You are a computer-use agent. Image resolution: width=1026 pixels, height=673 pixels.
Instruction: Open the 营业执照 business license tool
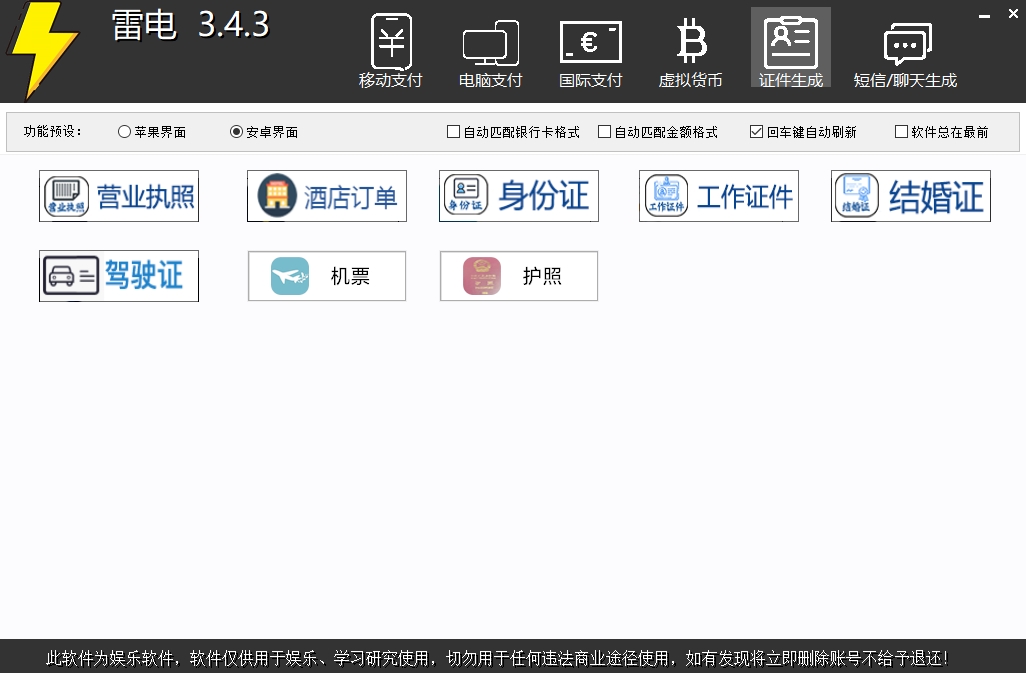coord(118,195)
